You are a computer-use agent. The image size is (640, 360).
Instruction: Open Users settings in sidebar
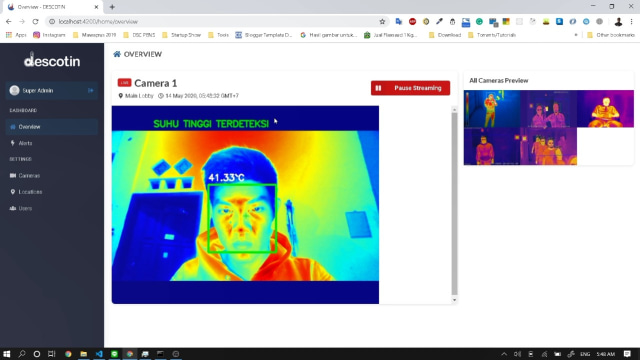[x=52, y=208]
